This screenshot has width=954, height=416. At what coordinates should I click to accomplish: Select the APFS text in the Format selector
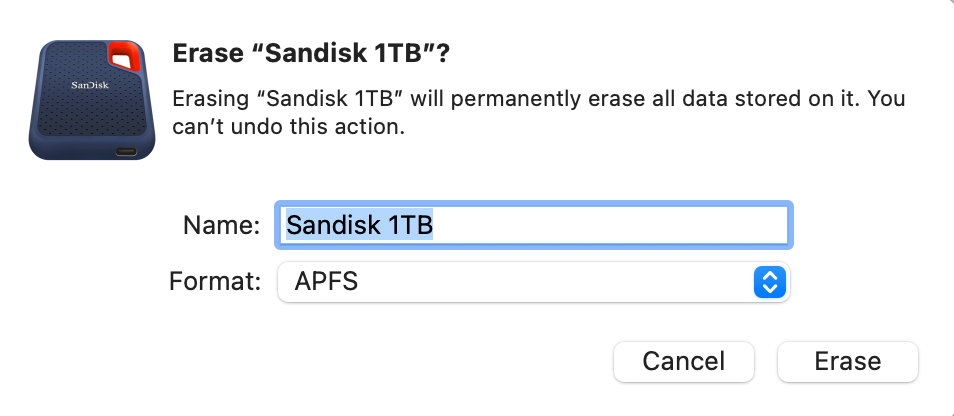(326, 282)
